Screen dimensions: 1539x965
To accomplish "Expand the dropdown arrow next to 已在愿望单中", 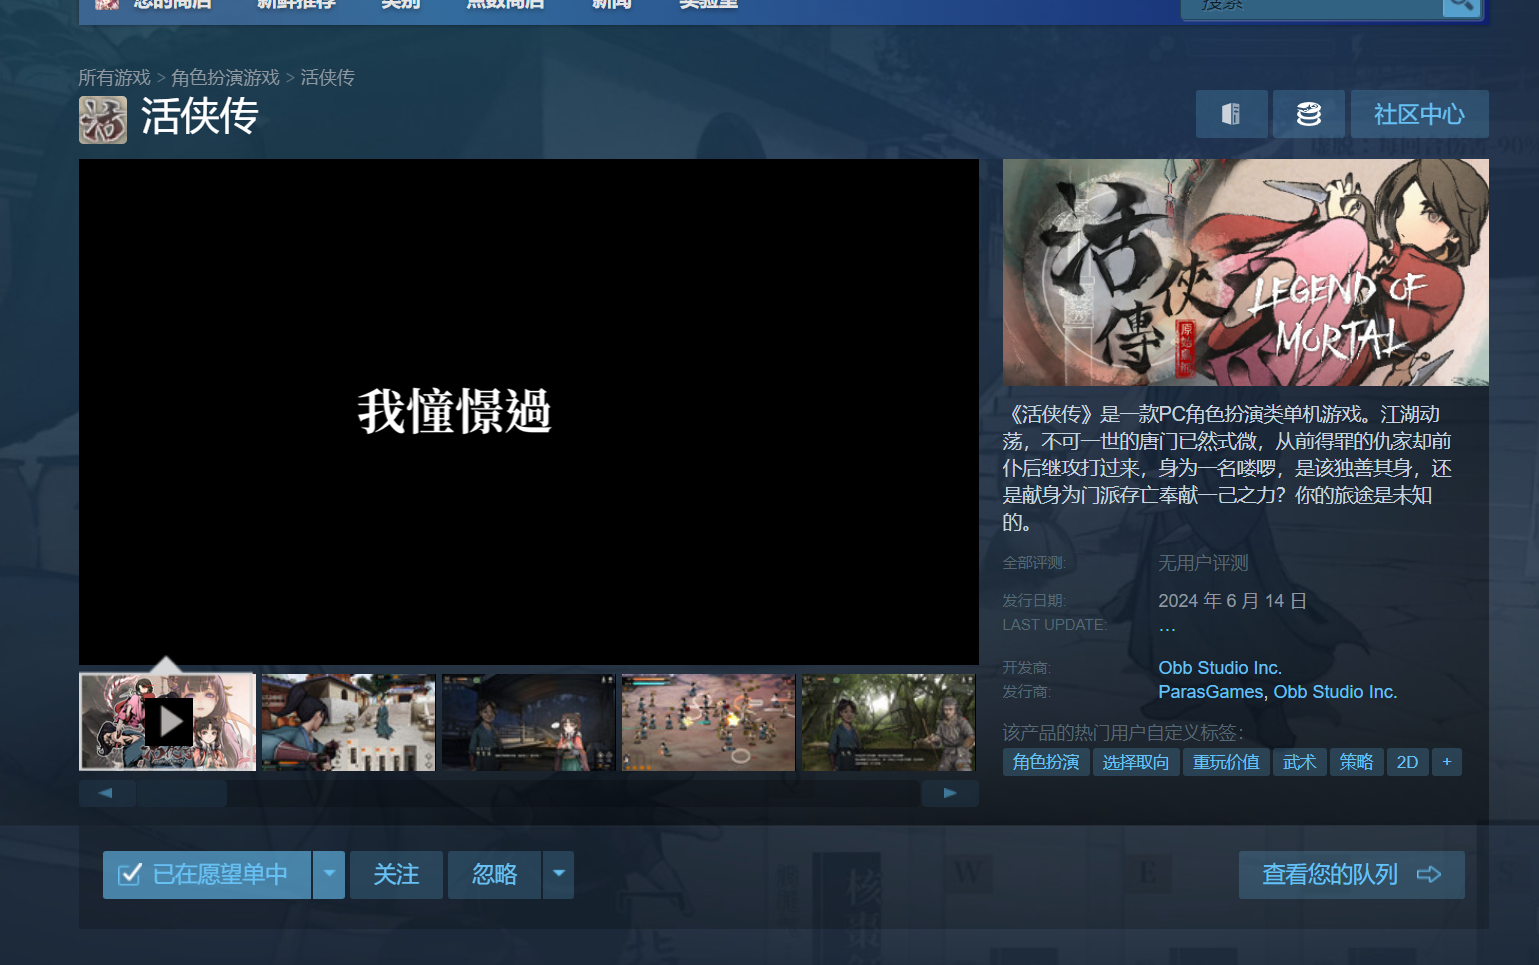I will pos(329,875).
